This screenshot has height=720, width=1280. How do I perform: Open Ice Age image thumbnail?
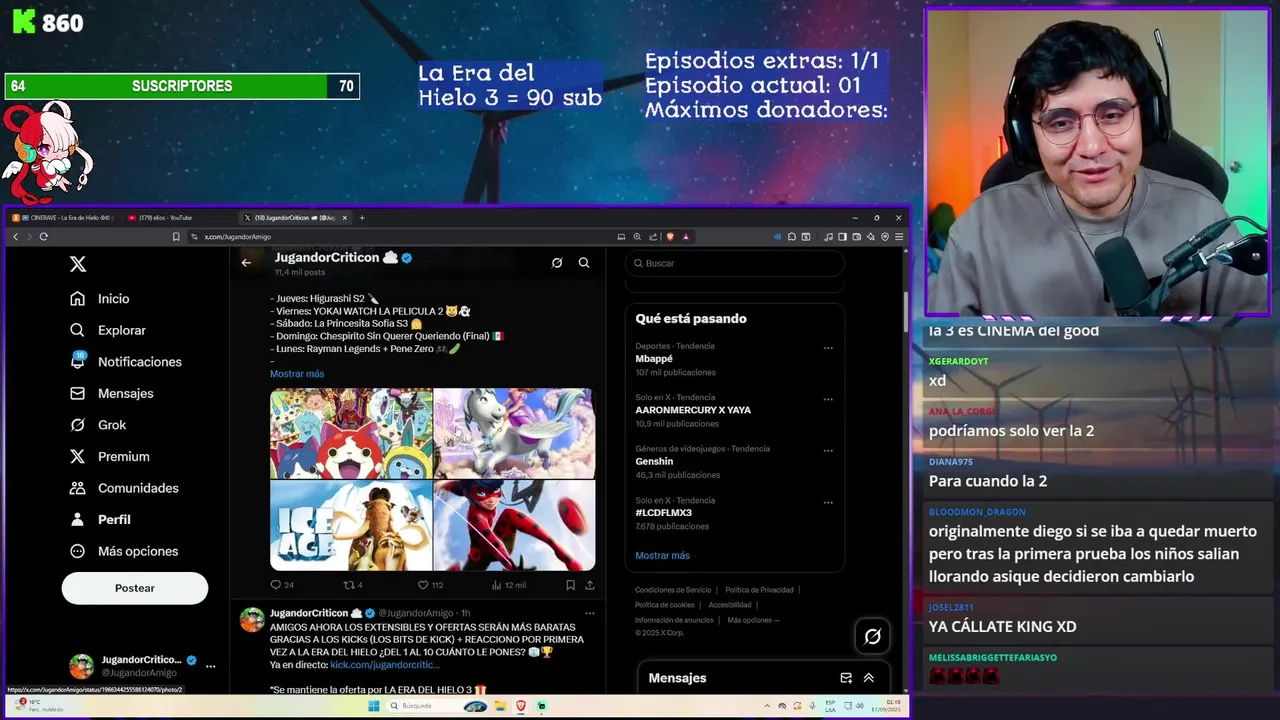(x=351, y=525)
